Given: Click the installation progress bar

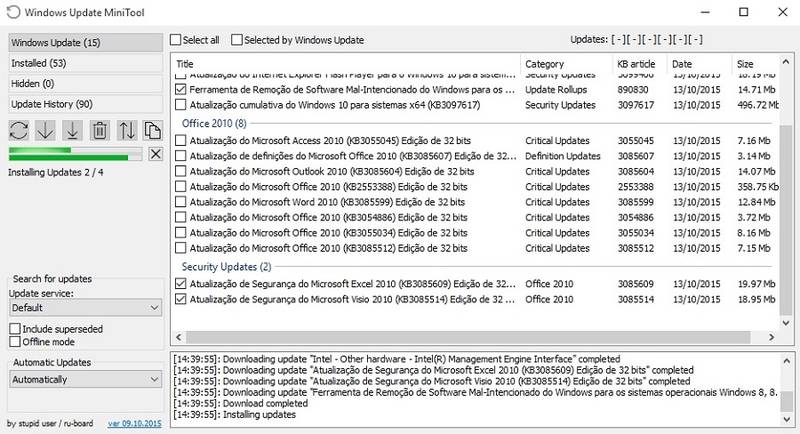Looking at the screenshot, I should coord(76,154).
